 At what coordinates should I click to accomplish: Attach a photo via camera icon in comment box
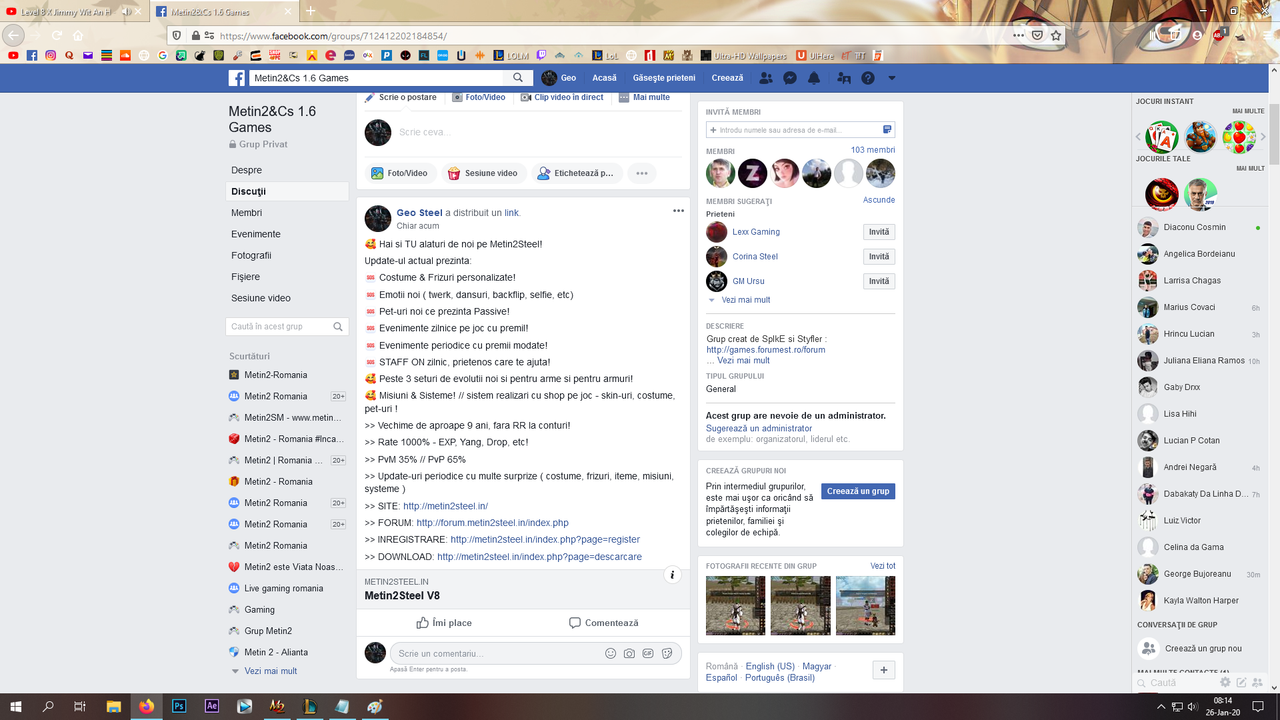(629, 653)
